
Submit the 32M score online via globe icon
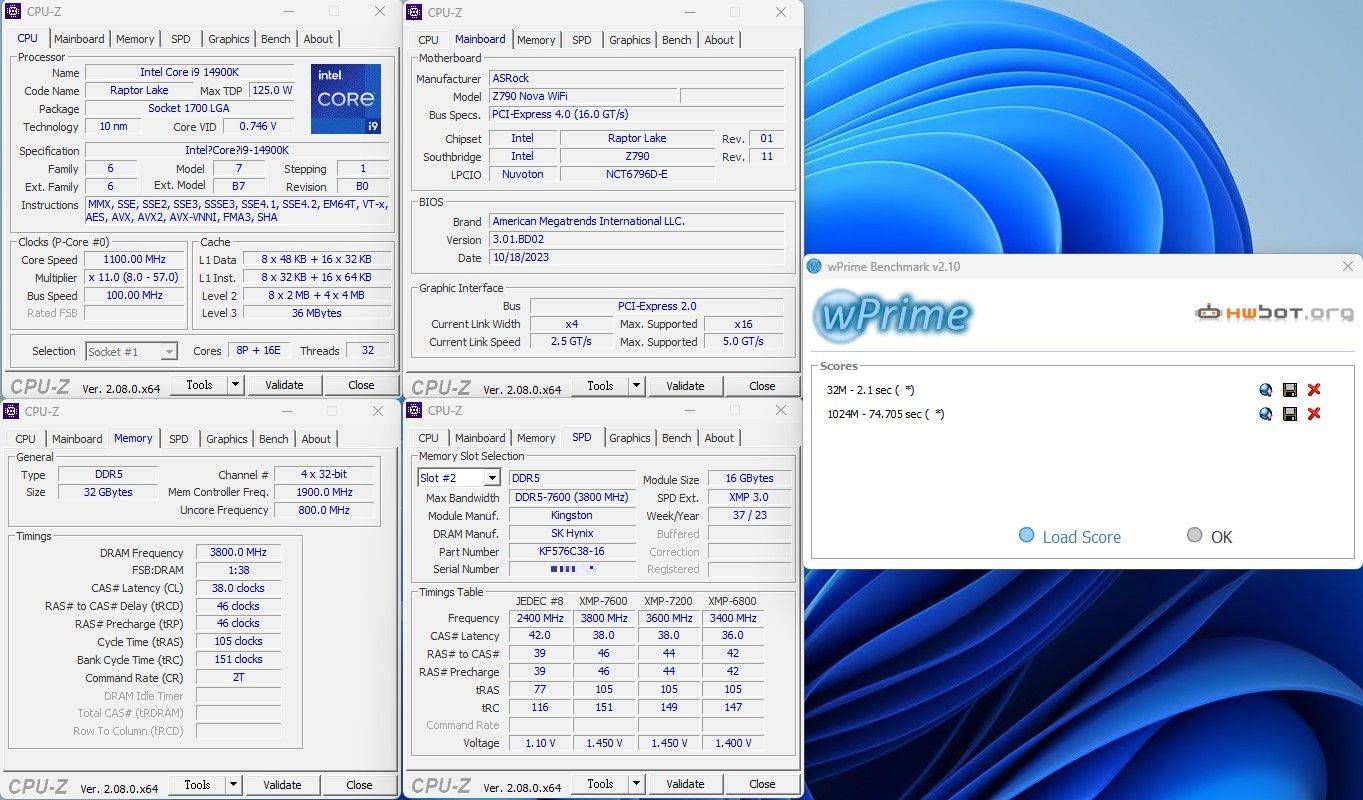coord(1266,390)
